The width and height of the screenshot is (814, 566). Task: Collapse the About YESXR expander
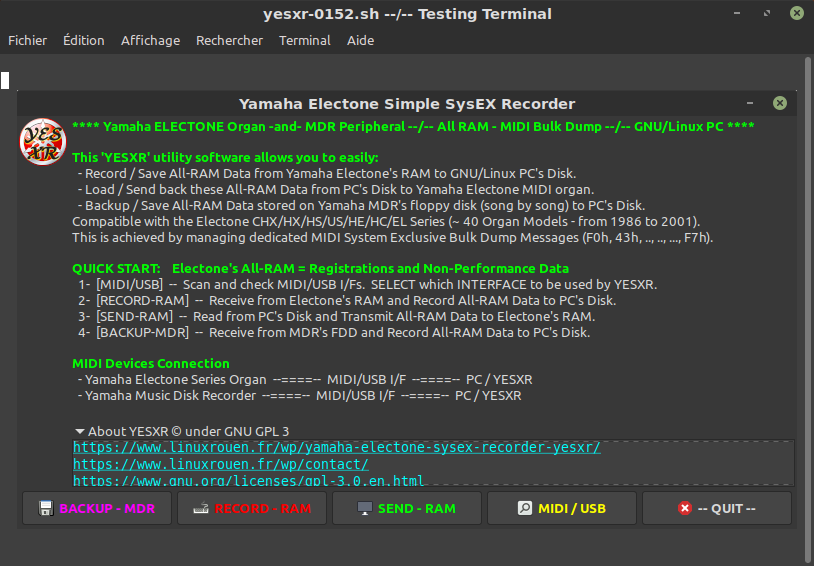79,432
